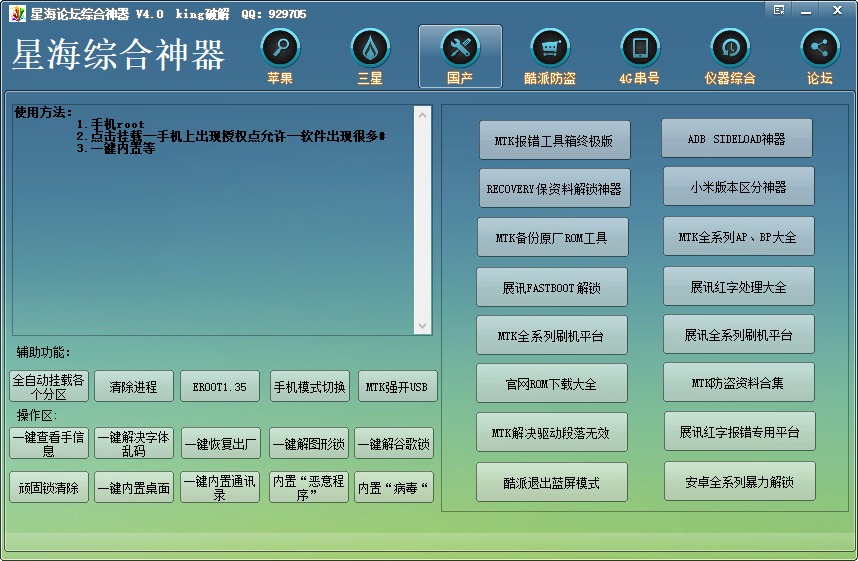Click 清除进程 button
Viewport: 858px width, 561px height.
coord(134,386)
